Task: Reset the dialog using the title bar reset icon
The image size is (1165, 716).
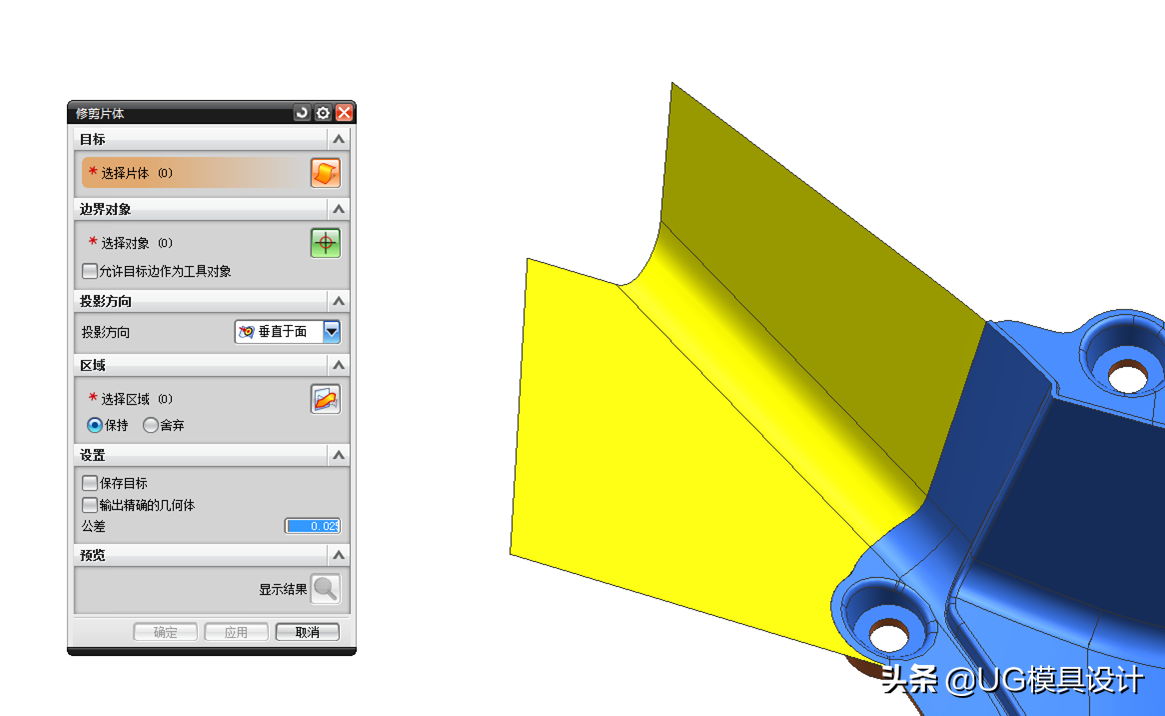Action: [302, 113]
